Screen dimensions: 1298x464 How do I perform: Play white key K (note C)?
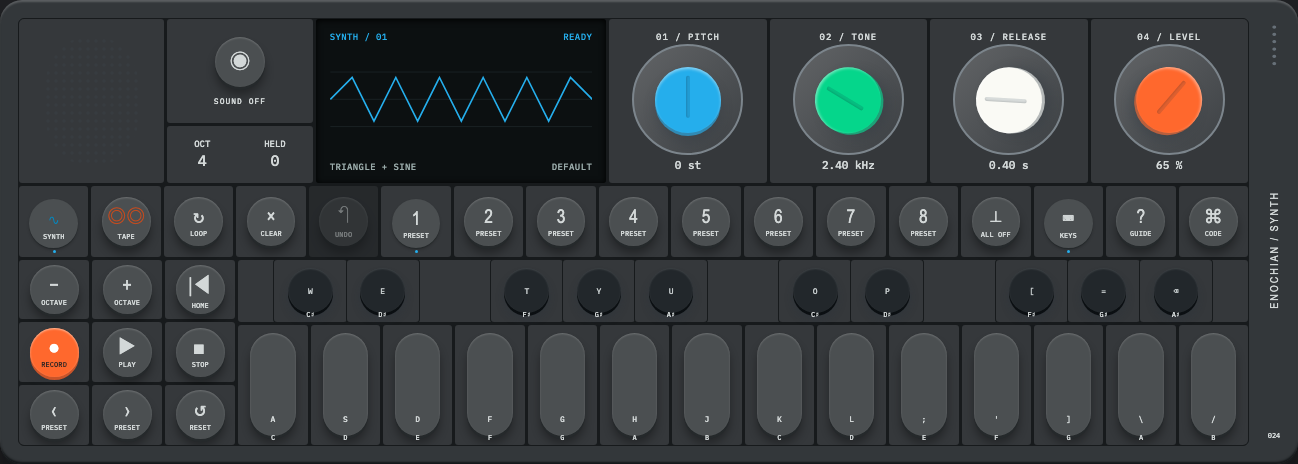[x=779, y=384]
